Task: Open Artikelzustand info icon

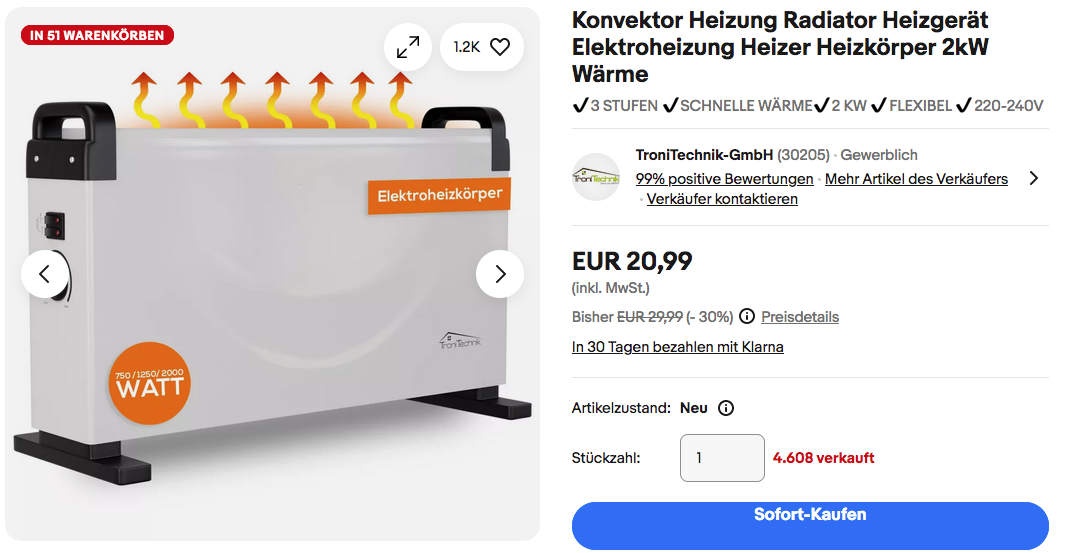Action: pos(726,408)
